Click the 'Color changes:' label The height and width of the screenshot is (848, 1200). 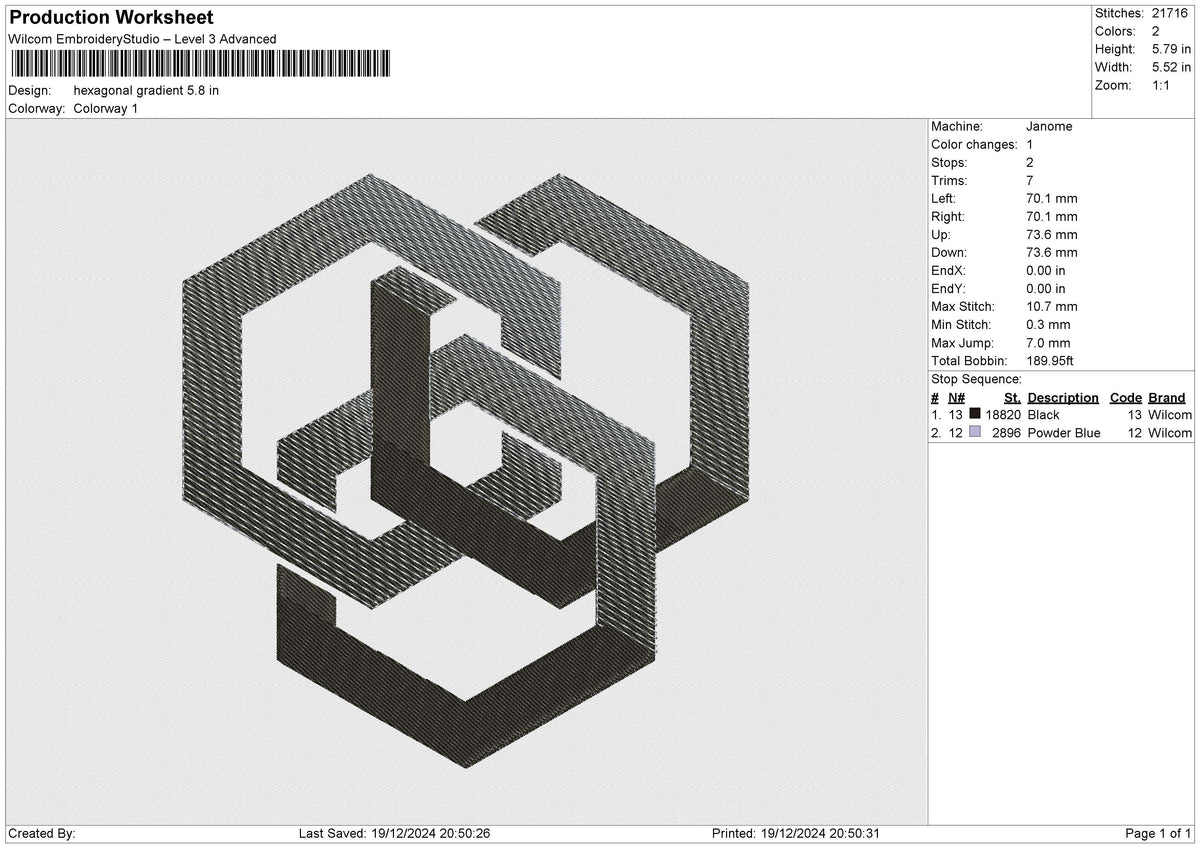974,145
